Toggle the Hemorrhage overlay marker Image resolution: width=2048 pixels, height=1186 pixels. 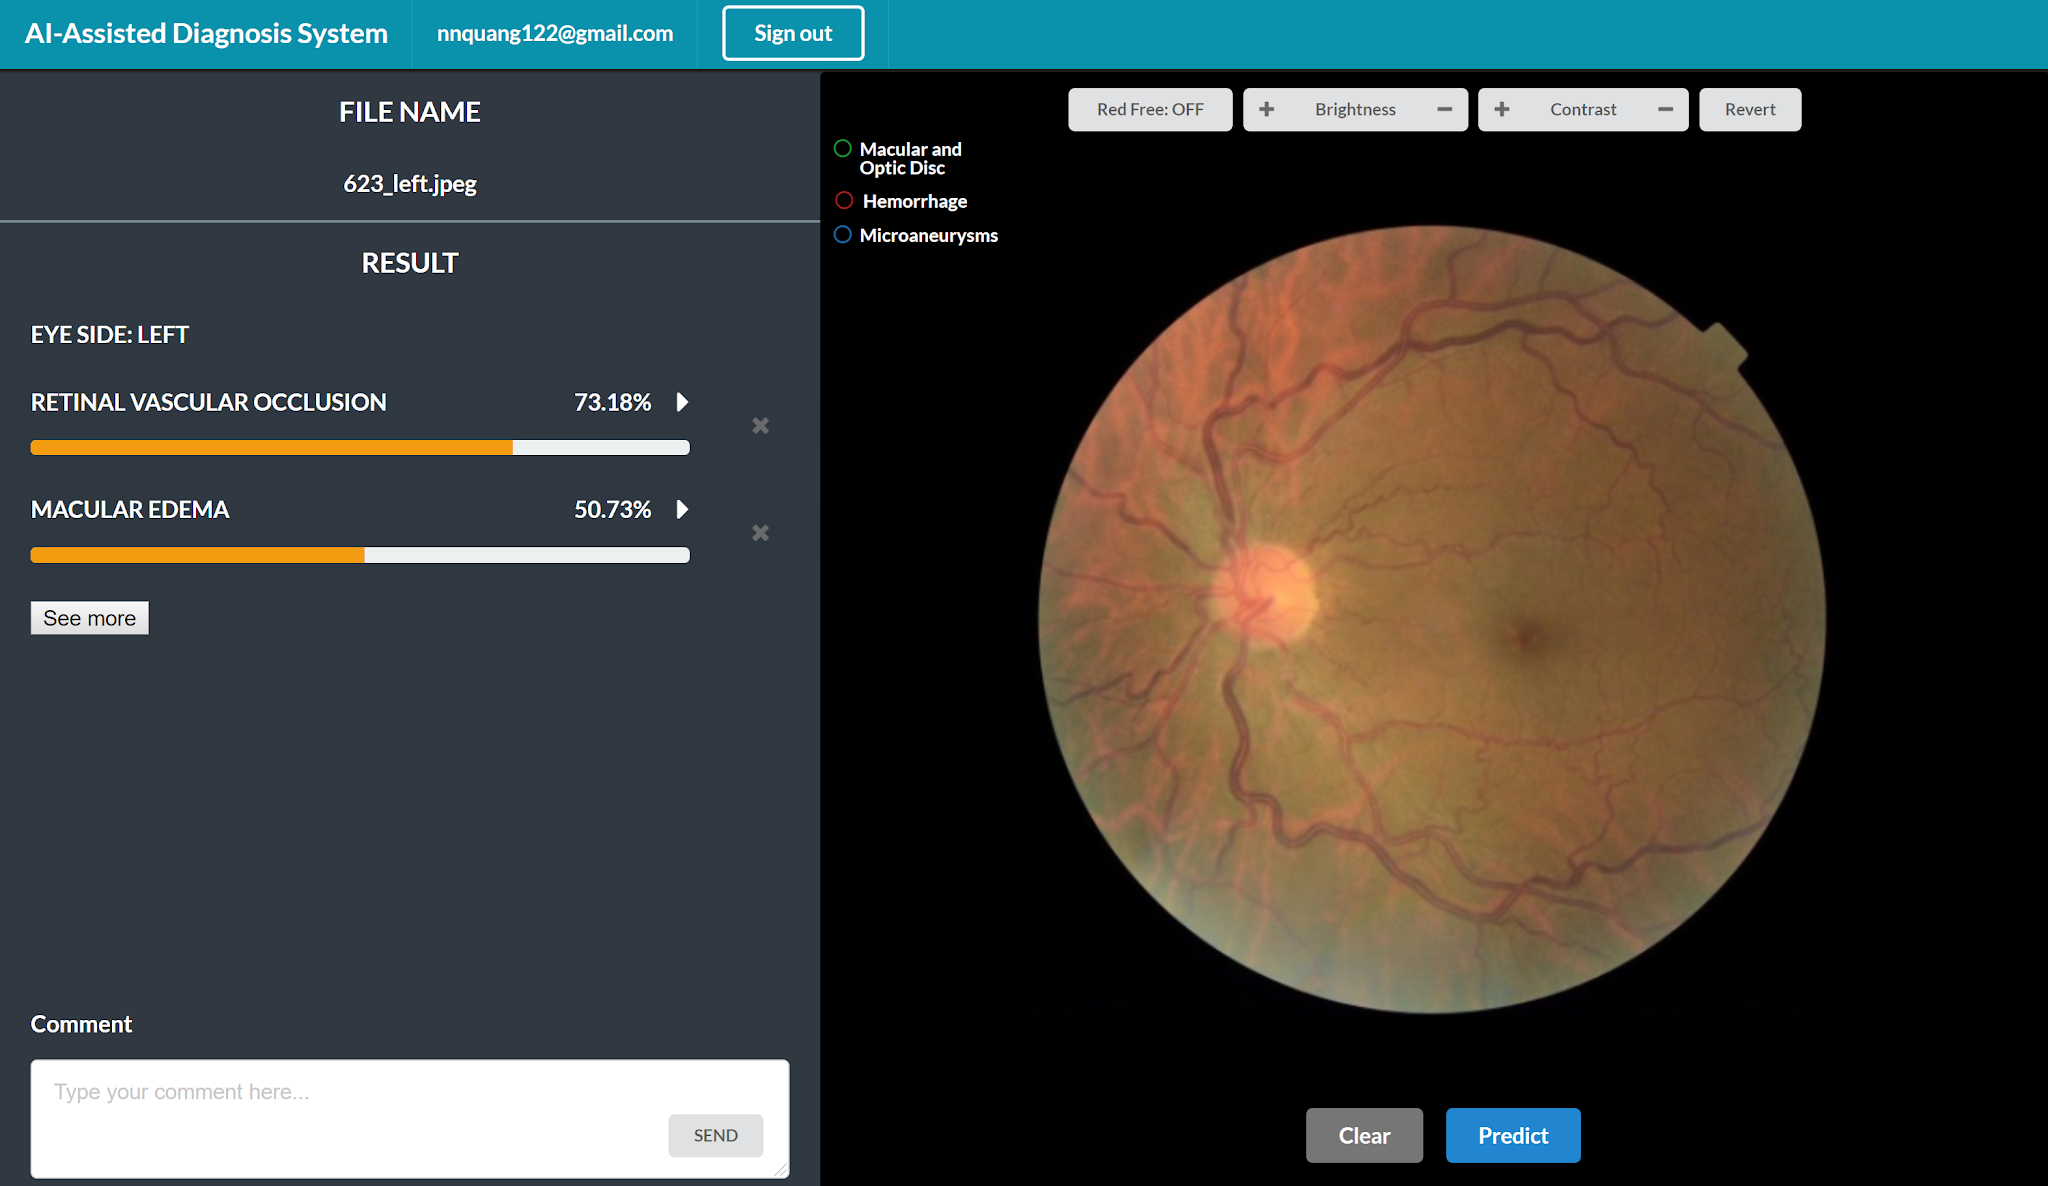pyautogui.click(x=843, y=200)
